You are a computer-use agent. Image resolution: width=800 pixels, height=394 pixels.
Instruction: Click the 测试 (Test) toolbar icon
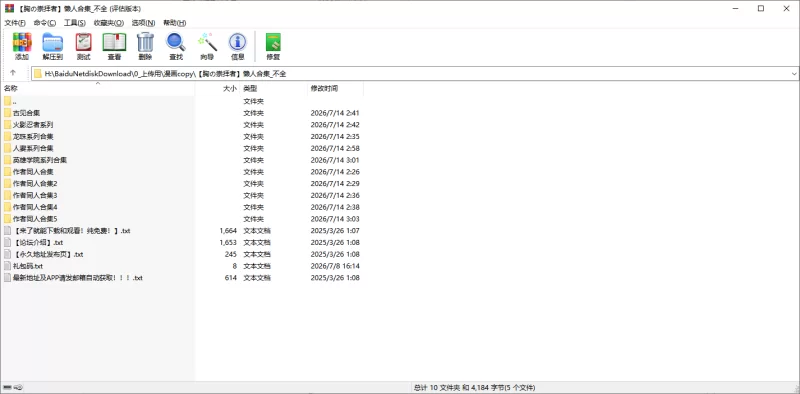83,42
